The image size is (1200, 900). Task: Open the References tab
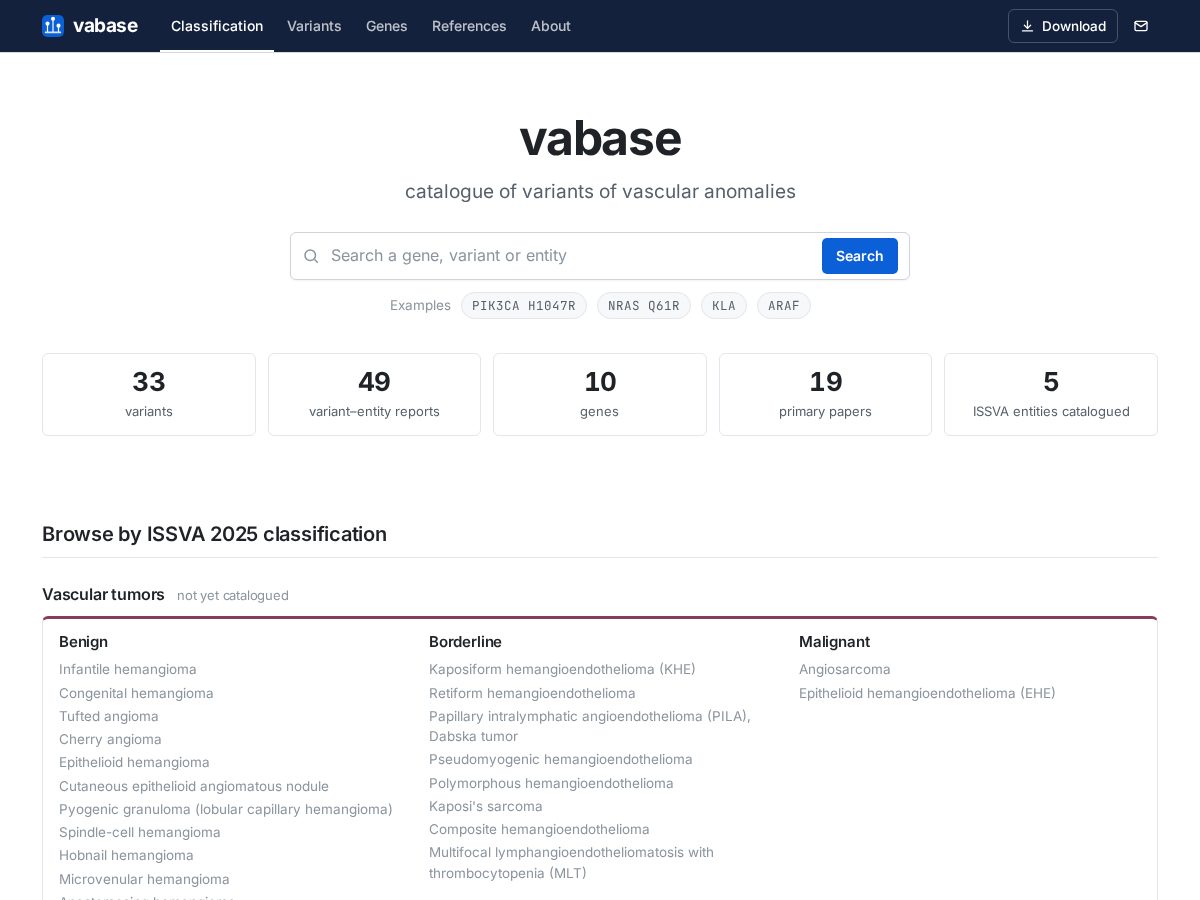pyautogui.click(x=469, y=26)
